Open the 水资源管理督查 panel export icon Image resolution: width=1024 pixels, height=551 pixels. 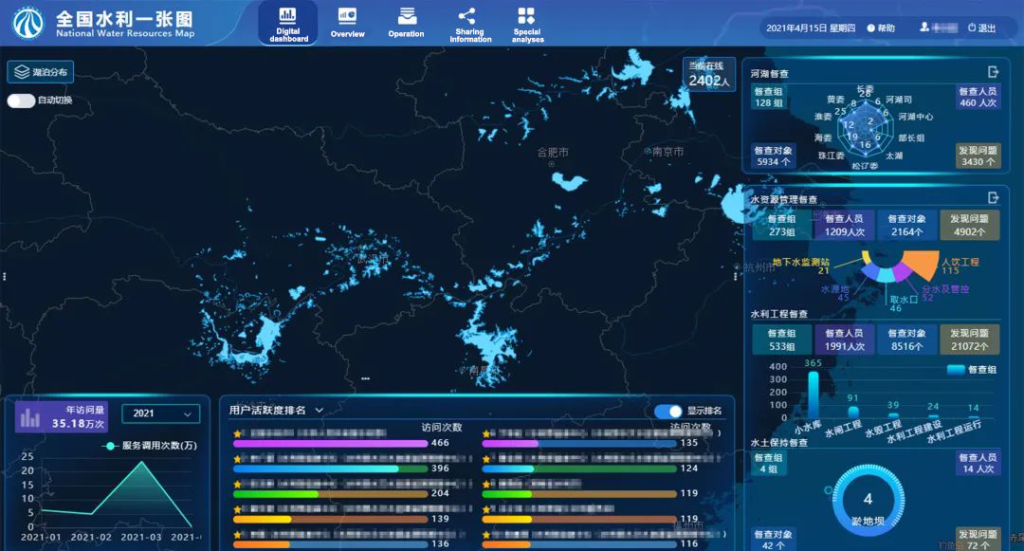pos(993,198)
